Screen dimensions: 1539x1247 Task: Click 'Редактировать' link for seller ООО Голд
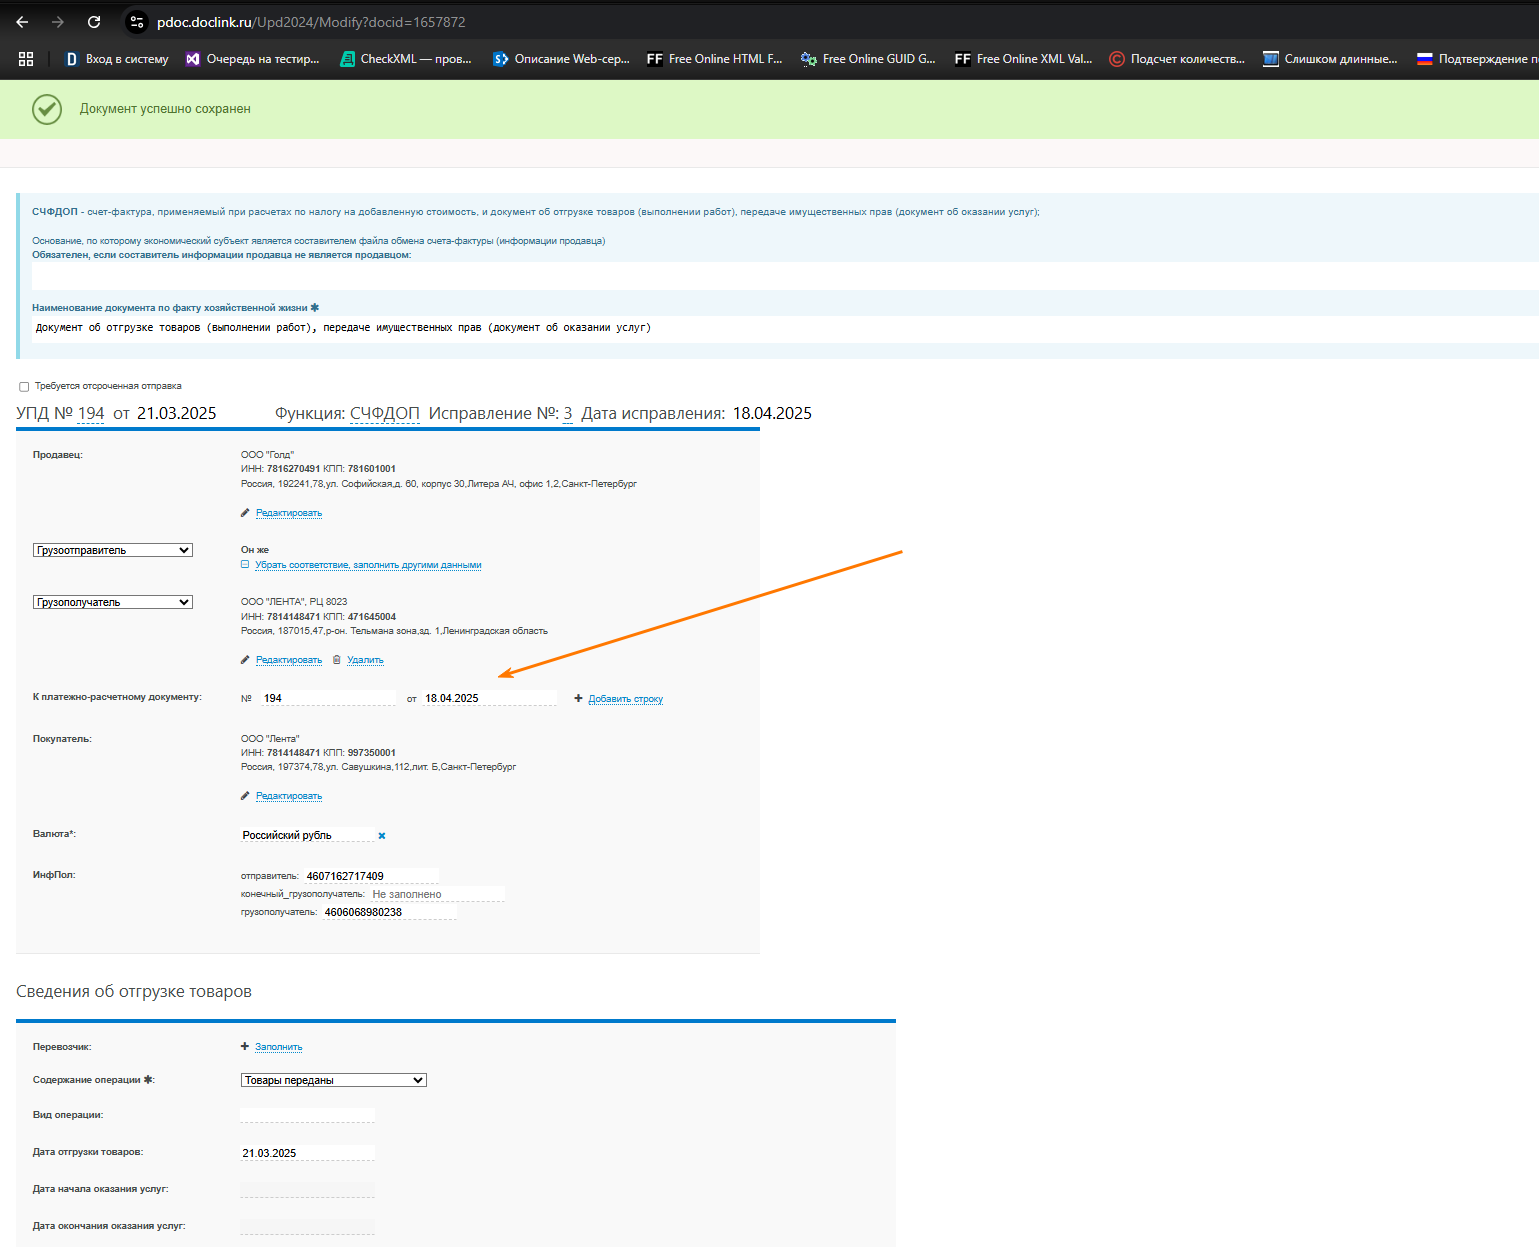click(x=289, y=513)
